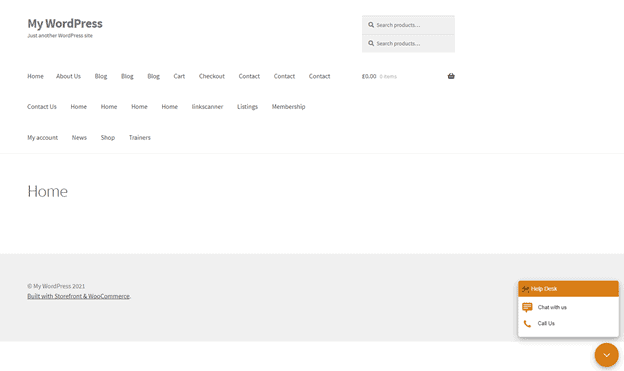Open Contact Us menu item
This screenshot has height=371, width=624.
(42, 107)
